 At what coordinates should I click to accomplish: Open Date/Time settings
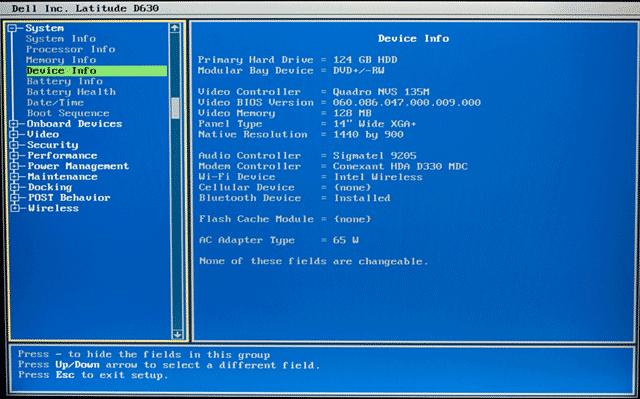tap(55, 102)
